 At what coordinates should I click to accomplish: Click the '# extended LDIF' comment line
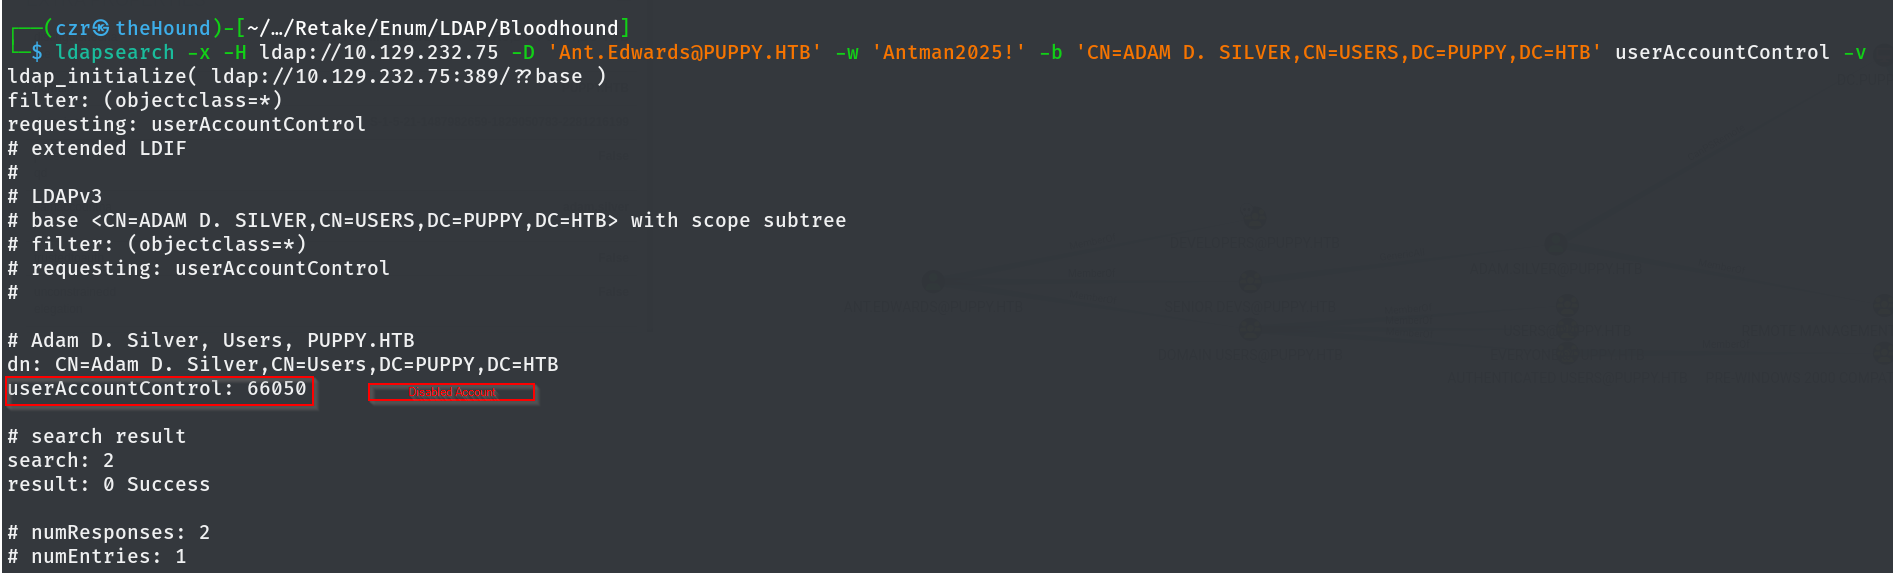coord(97,148)
